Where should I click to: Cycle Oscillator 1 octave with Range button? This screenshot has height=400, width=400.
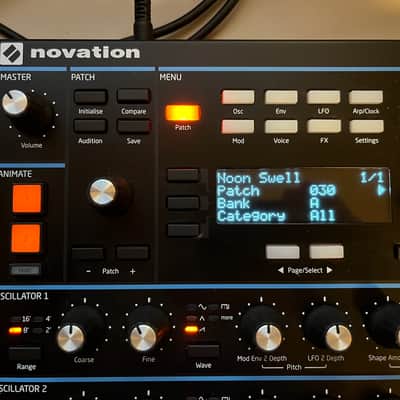pyautogui.click(x=25, y=353)
